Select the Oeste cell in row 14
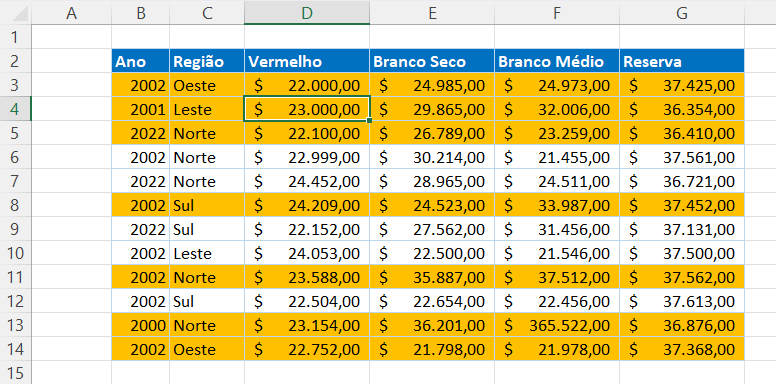 click(207, 349)
